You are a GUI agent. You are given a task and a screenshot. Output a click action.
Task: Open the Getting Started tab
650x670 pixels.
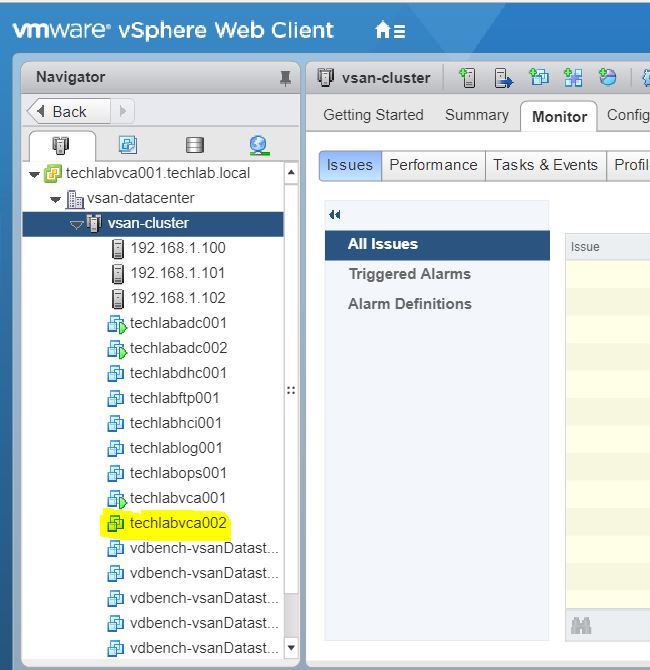(x=374, y=115)
